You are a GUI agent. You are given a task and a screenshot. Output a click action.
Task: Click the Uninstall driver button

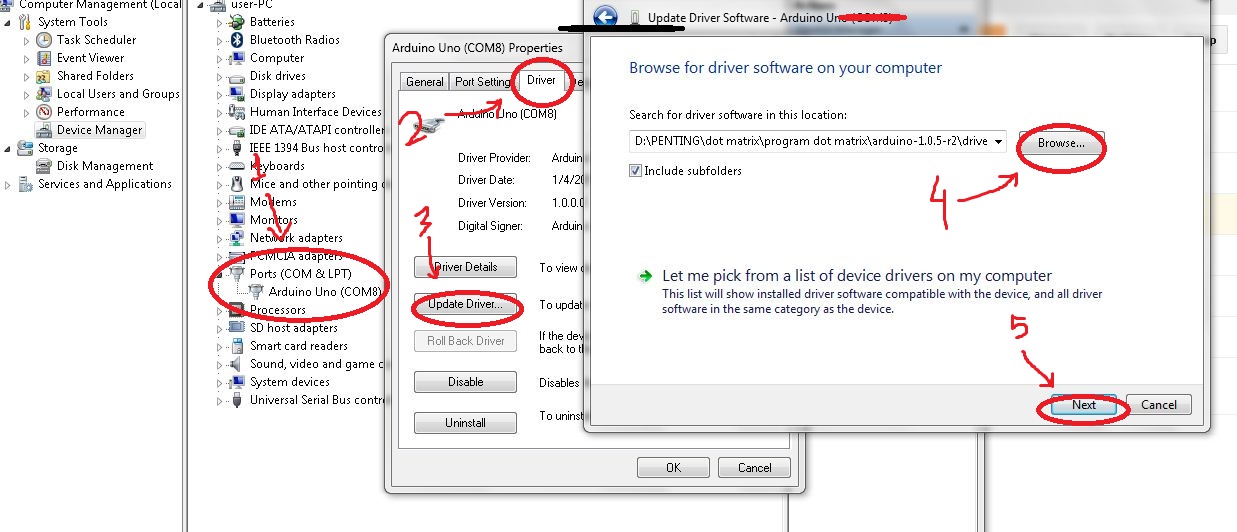(465, 423)
